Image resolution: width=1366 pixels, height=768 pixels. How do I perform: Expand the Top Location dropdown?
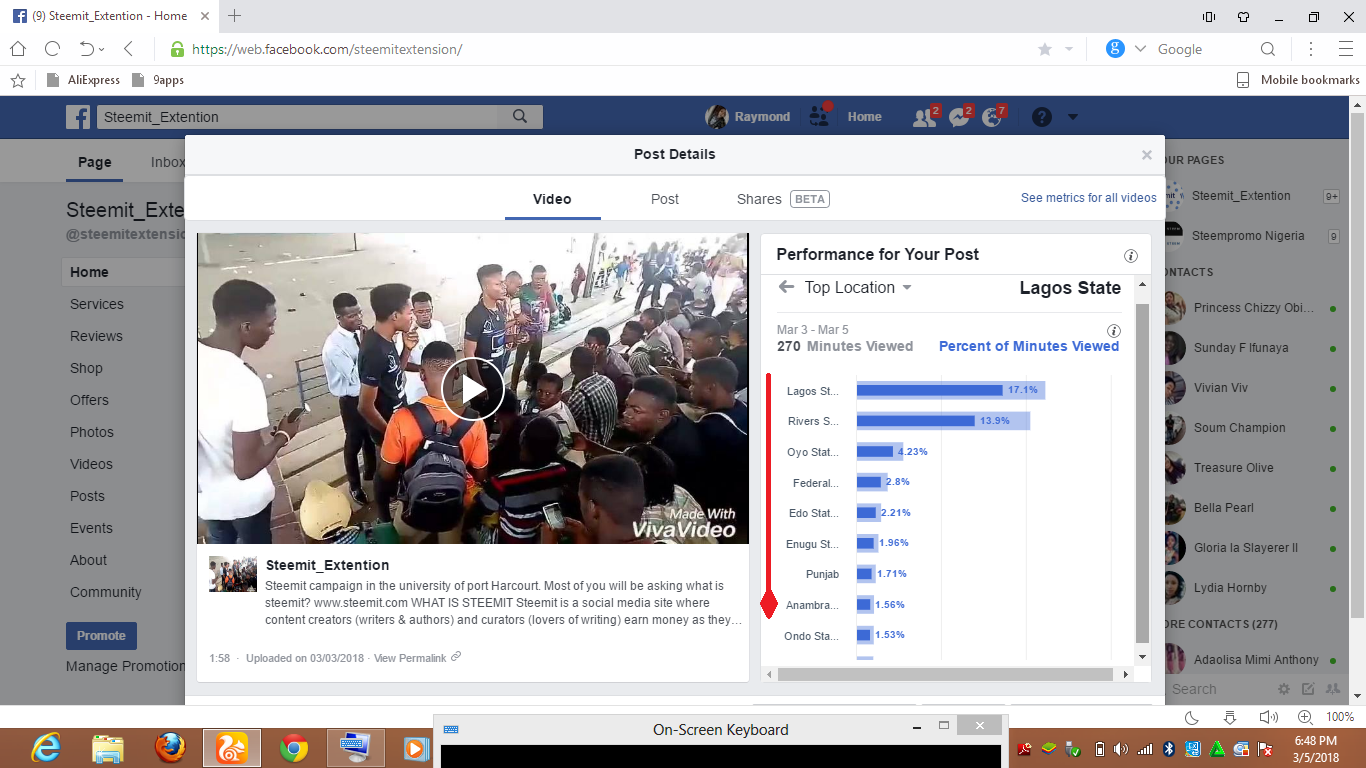(858, 287)
